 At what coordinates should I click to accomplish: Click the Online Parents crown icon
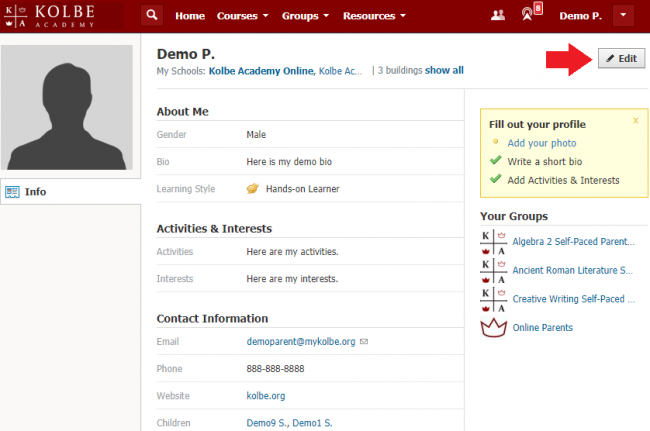coord(492,327)
